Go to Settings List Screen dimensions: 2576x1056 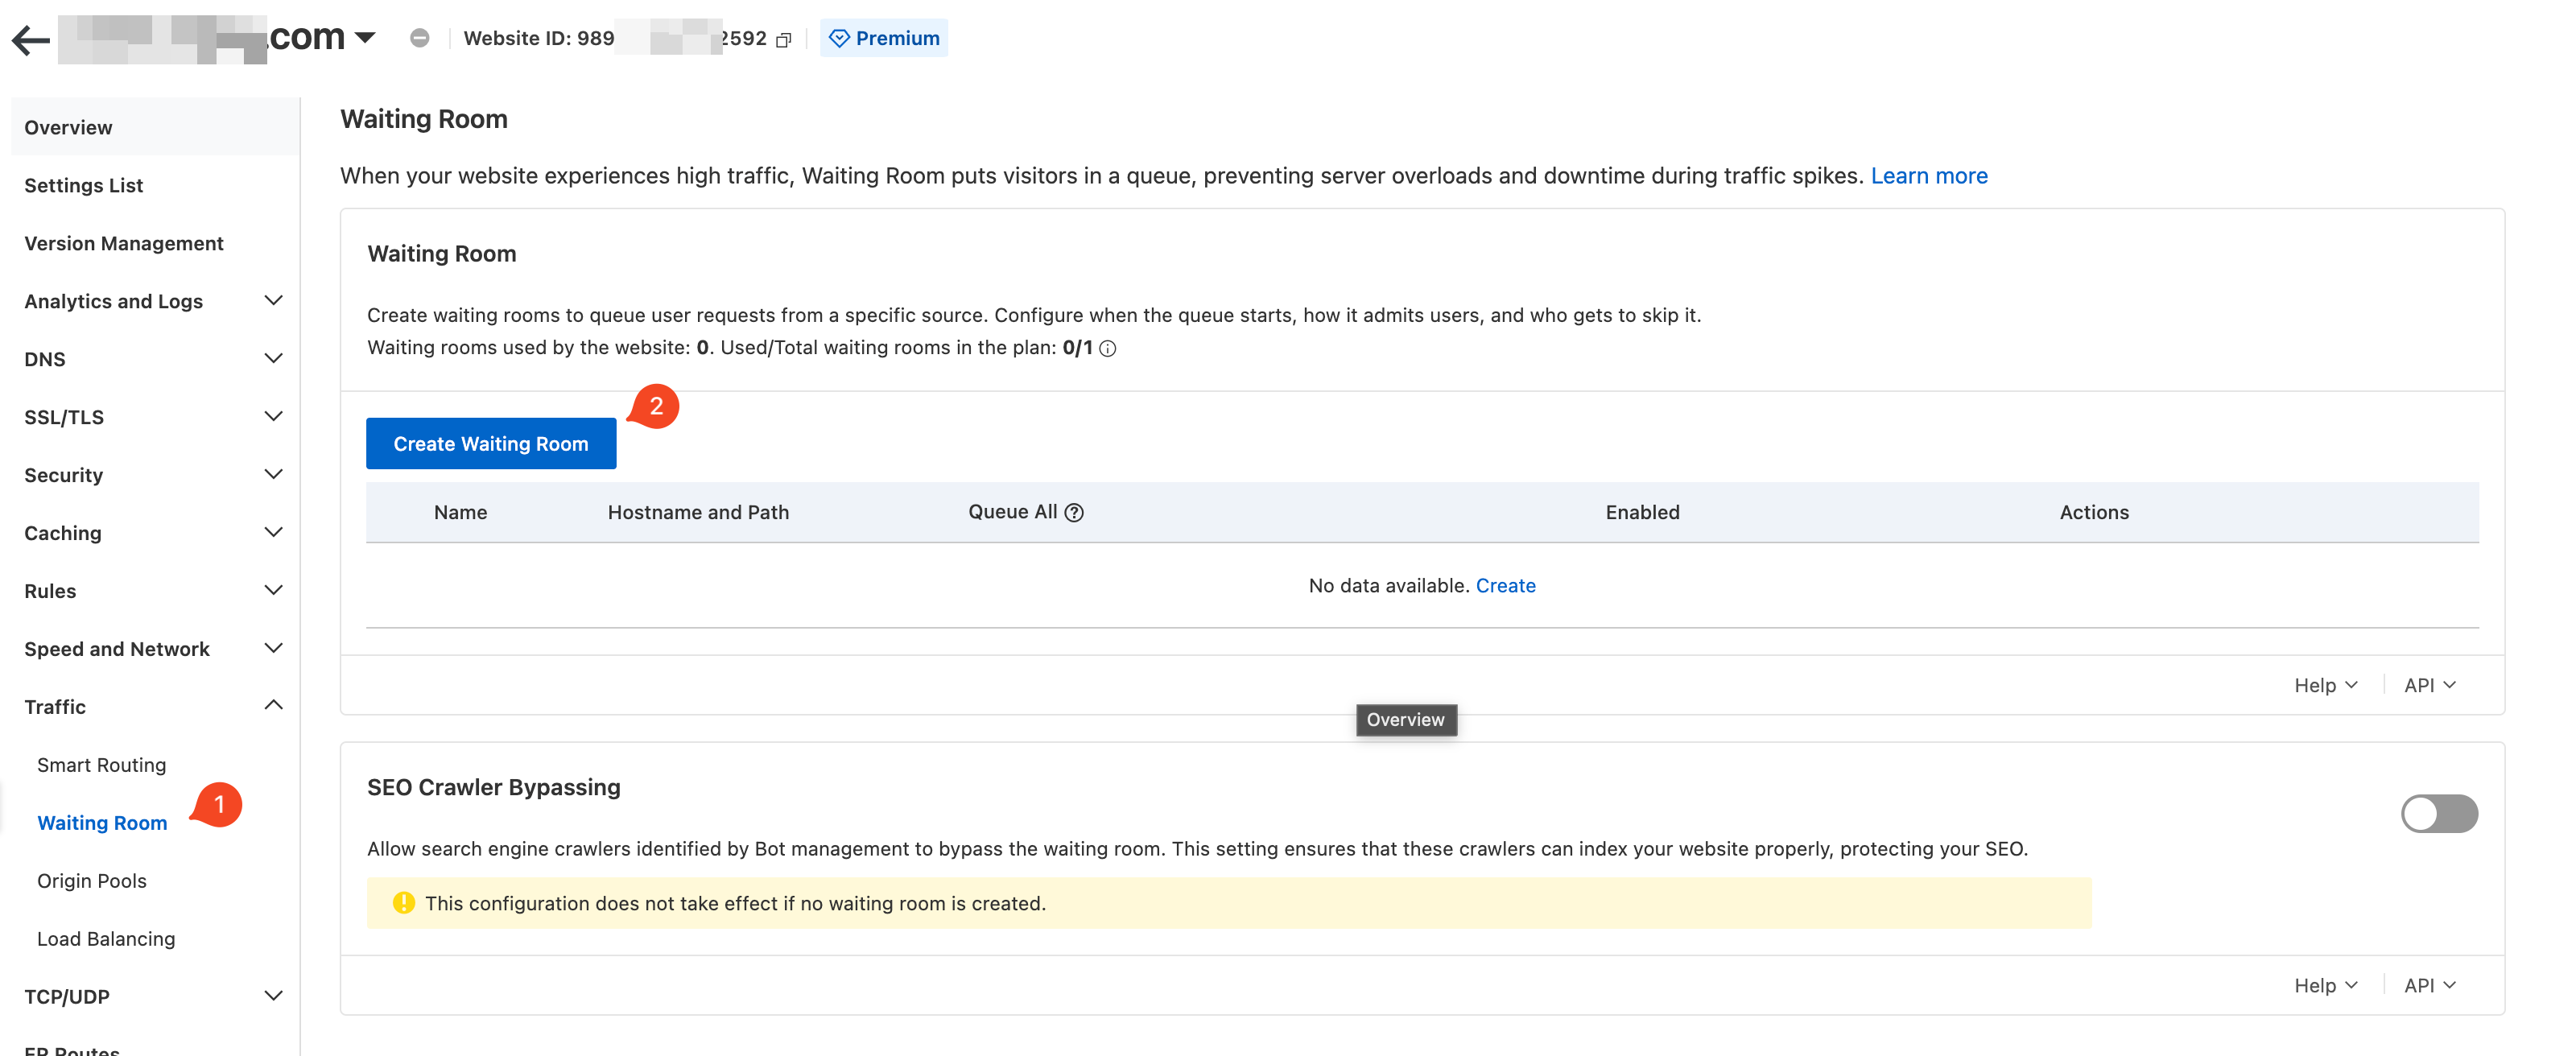pos(83,186)
